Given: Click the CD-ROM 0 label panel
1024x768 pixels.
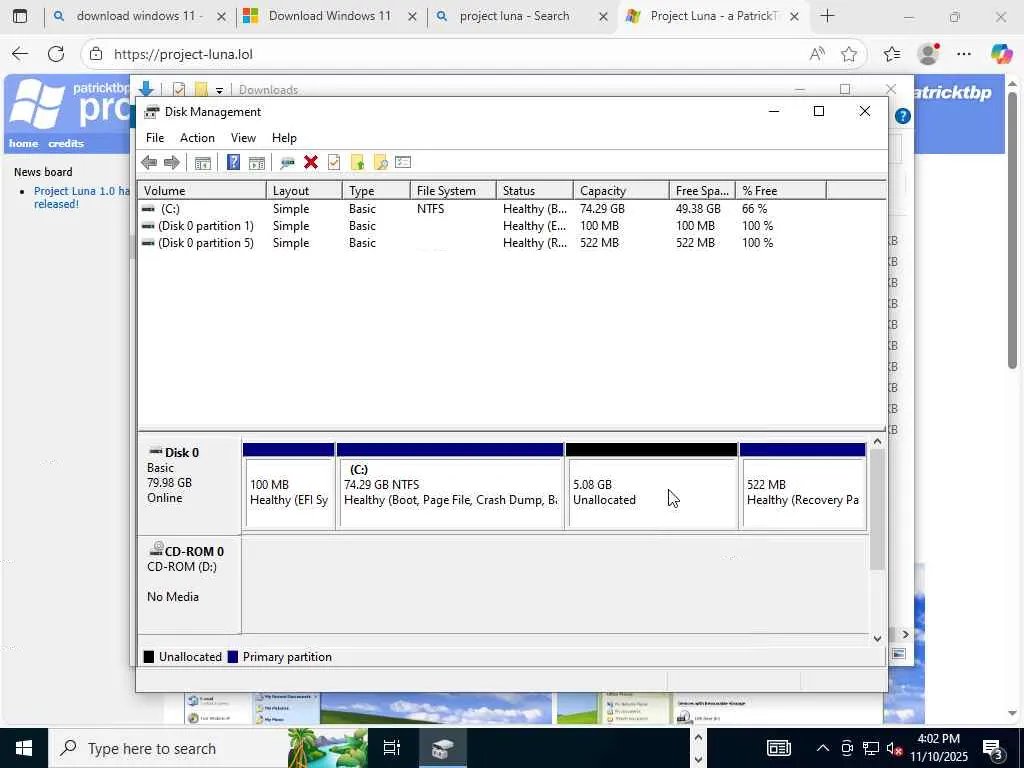Looking at the screenshot, I should point(189,585).
